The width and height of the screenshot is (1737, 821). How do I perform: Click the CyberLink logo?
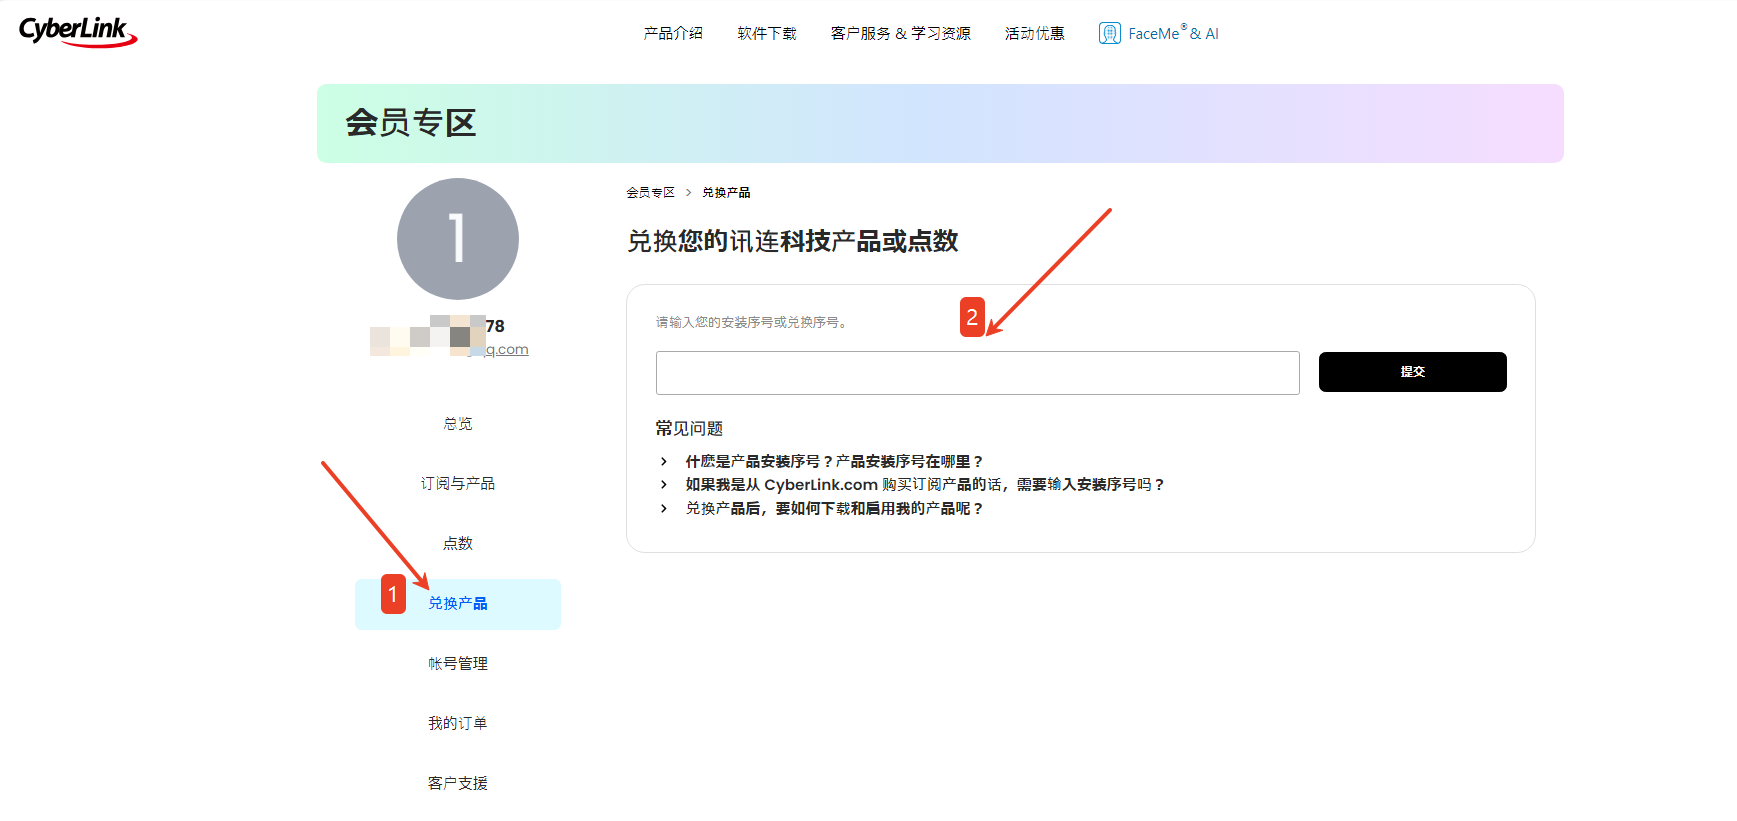click(x=78, y=31)
